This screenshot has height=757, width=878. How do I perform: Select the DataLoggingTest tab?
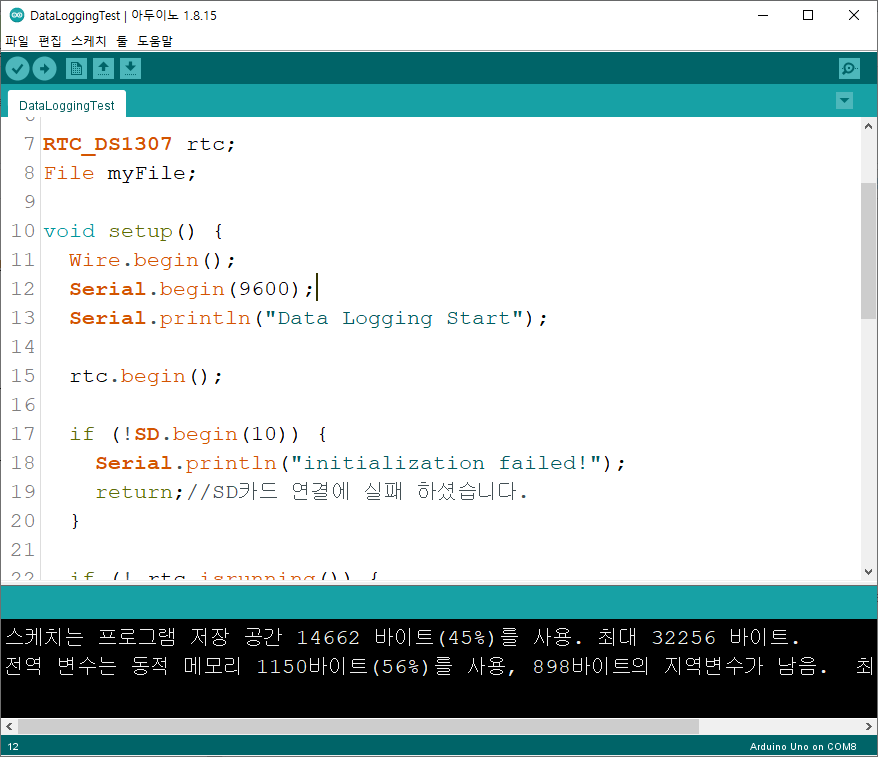[67, 105]
